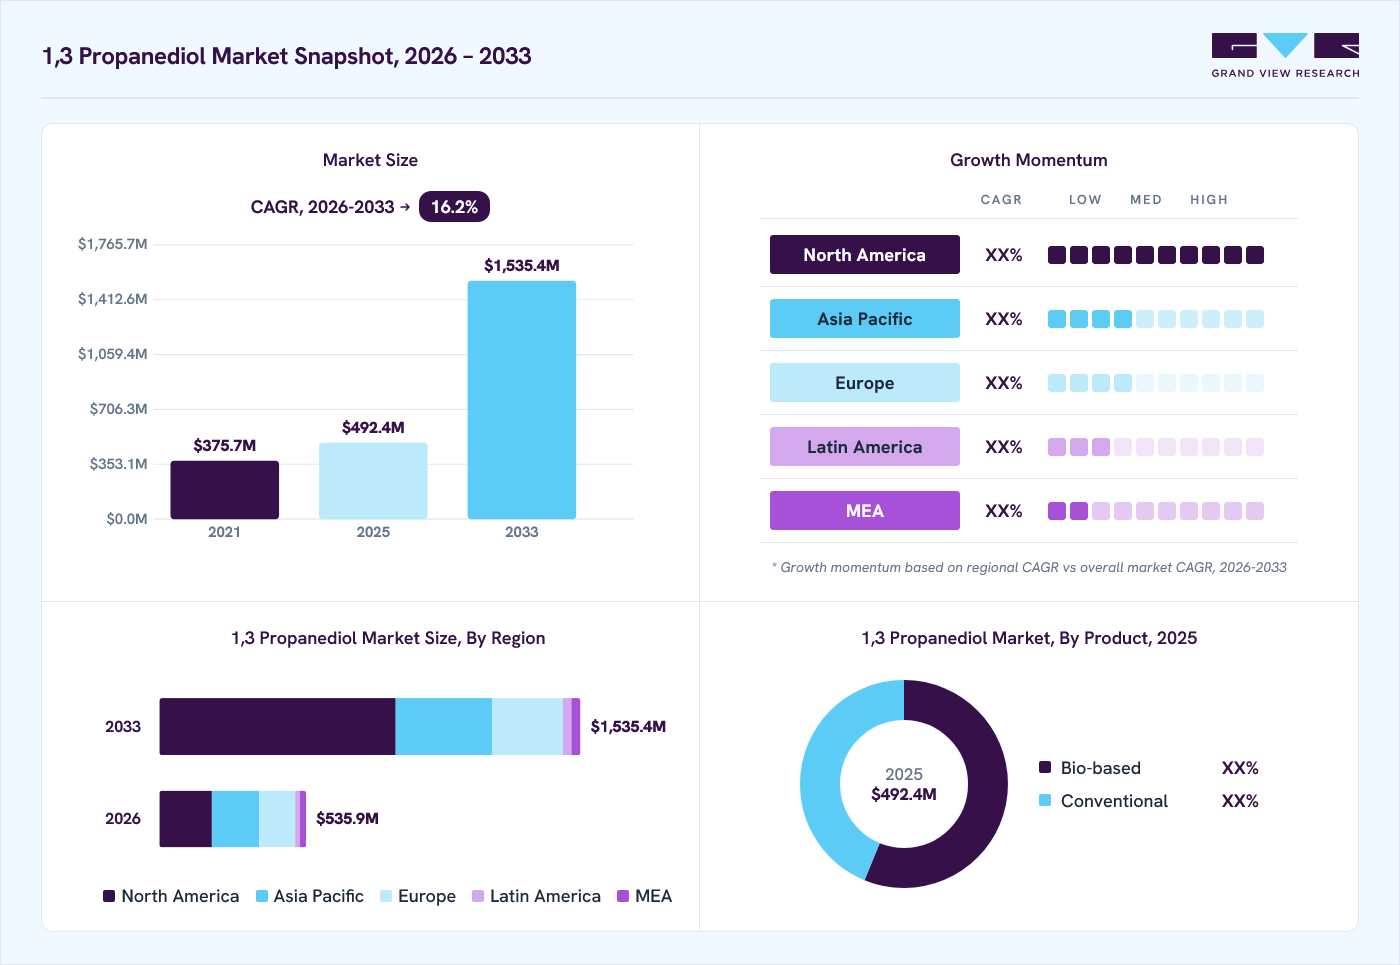Click the $1,535.4M value beside the stacked 2033 bar

pyautogui.click(x=628, y=727)
